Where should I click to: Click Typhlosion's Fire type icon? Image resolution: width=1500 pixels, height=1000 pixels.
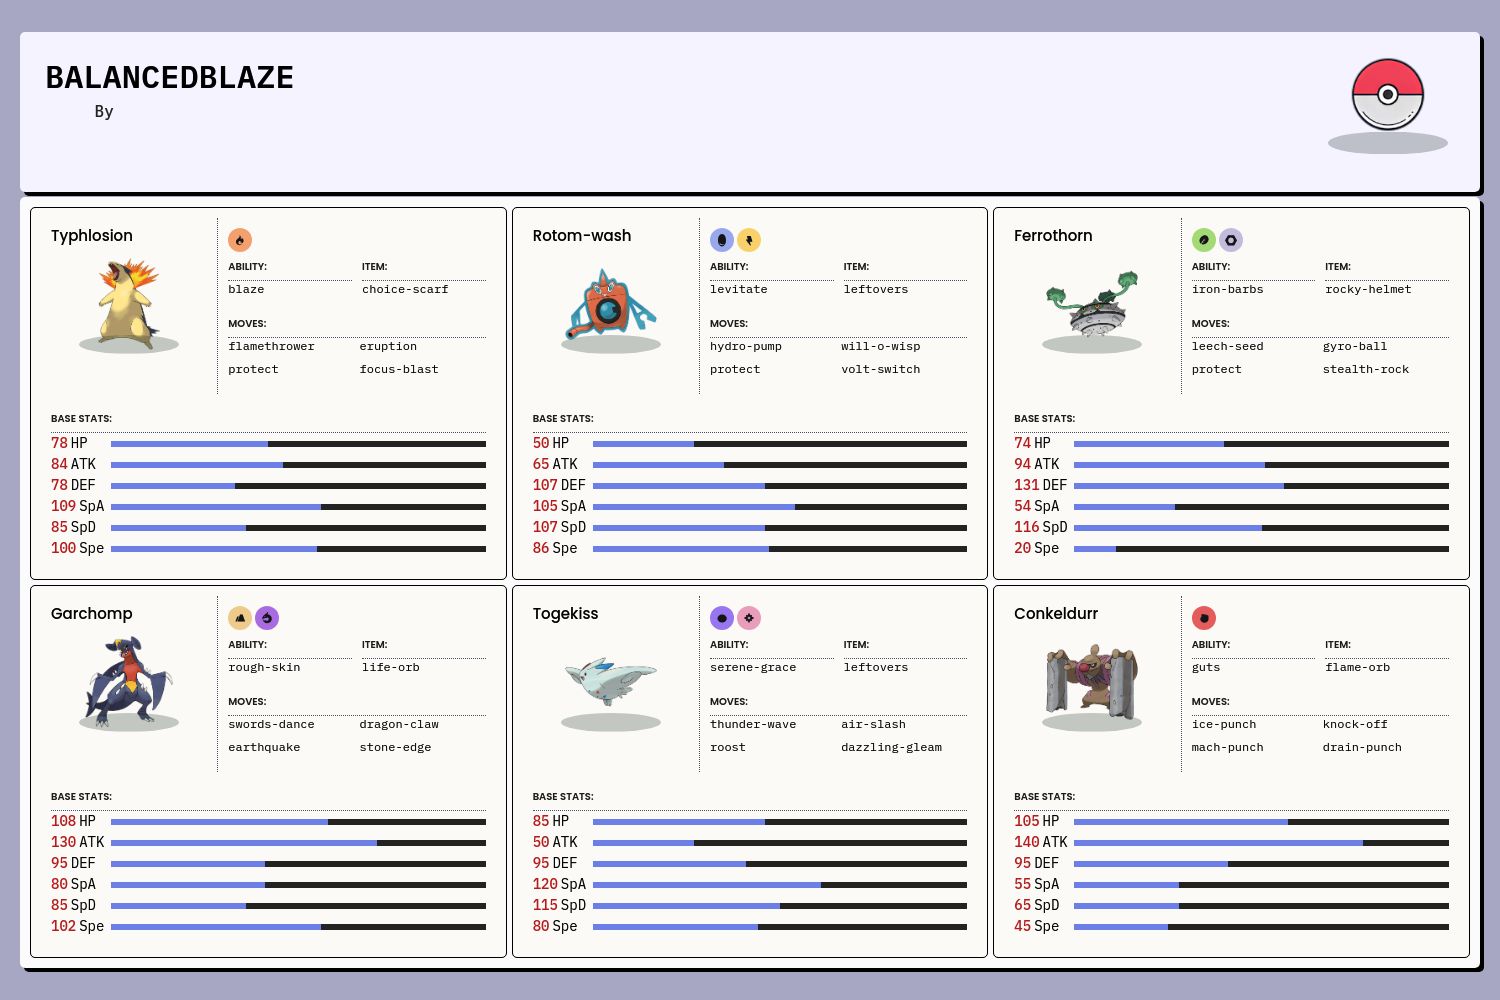pyautogui.click(x=240, y=240)
